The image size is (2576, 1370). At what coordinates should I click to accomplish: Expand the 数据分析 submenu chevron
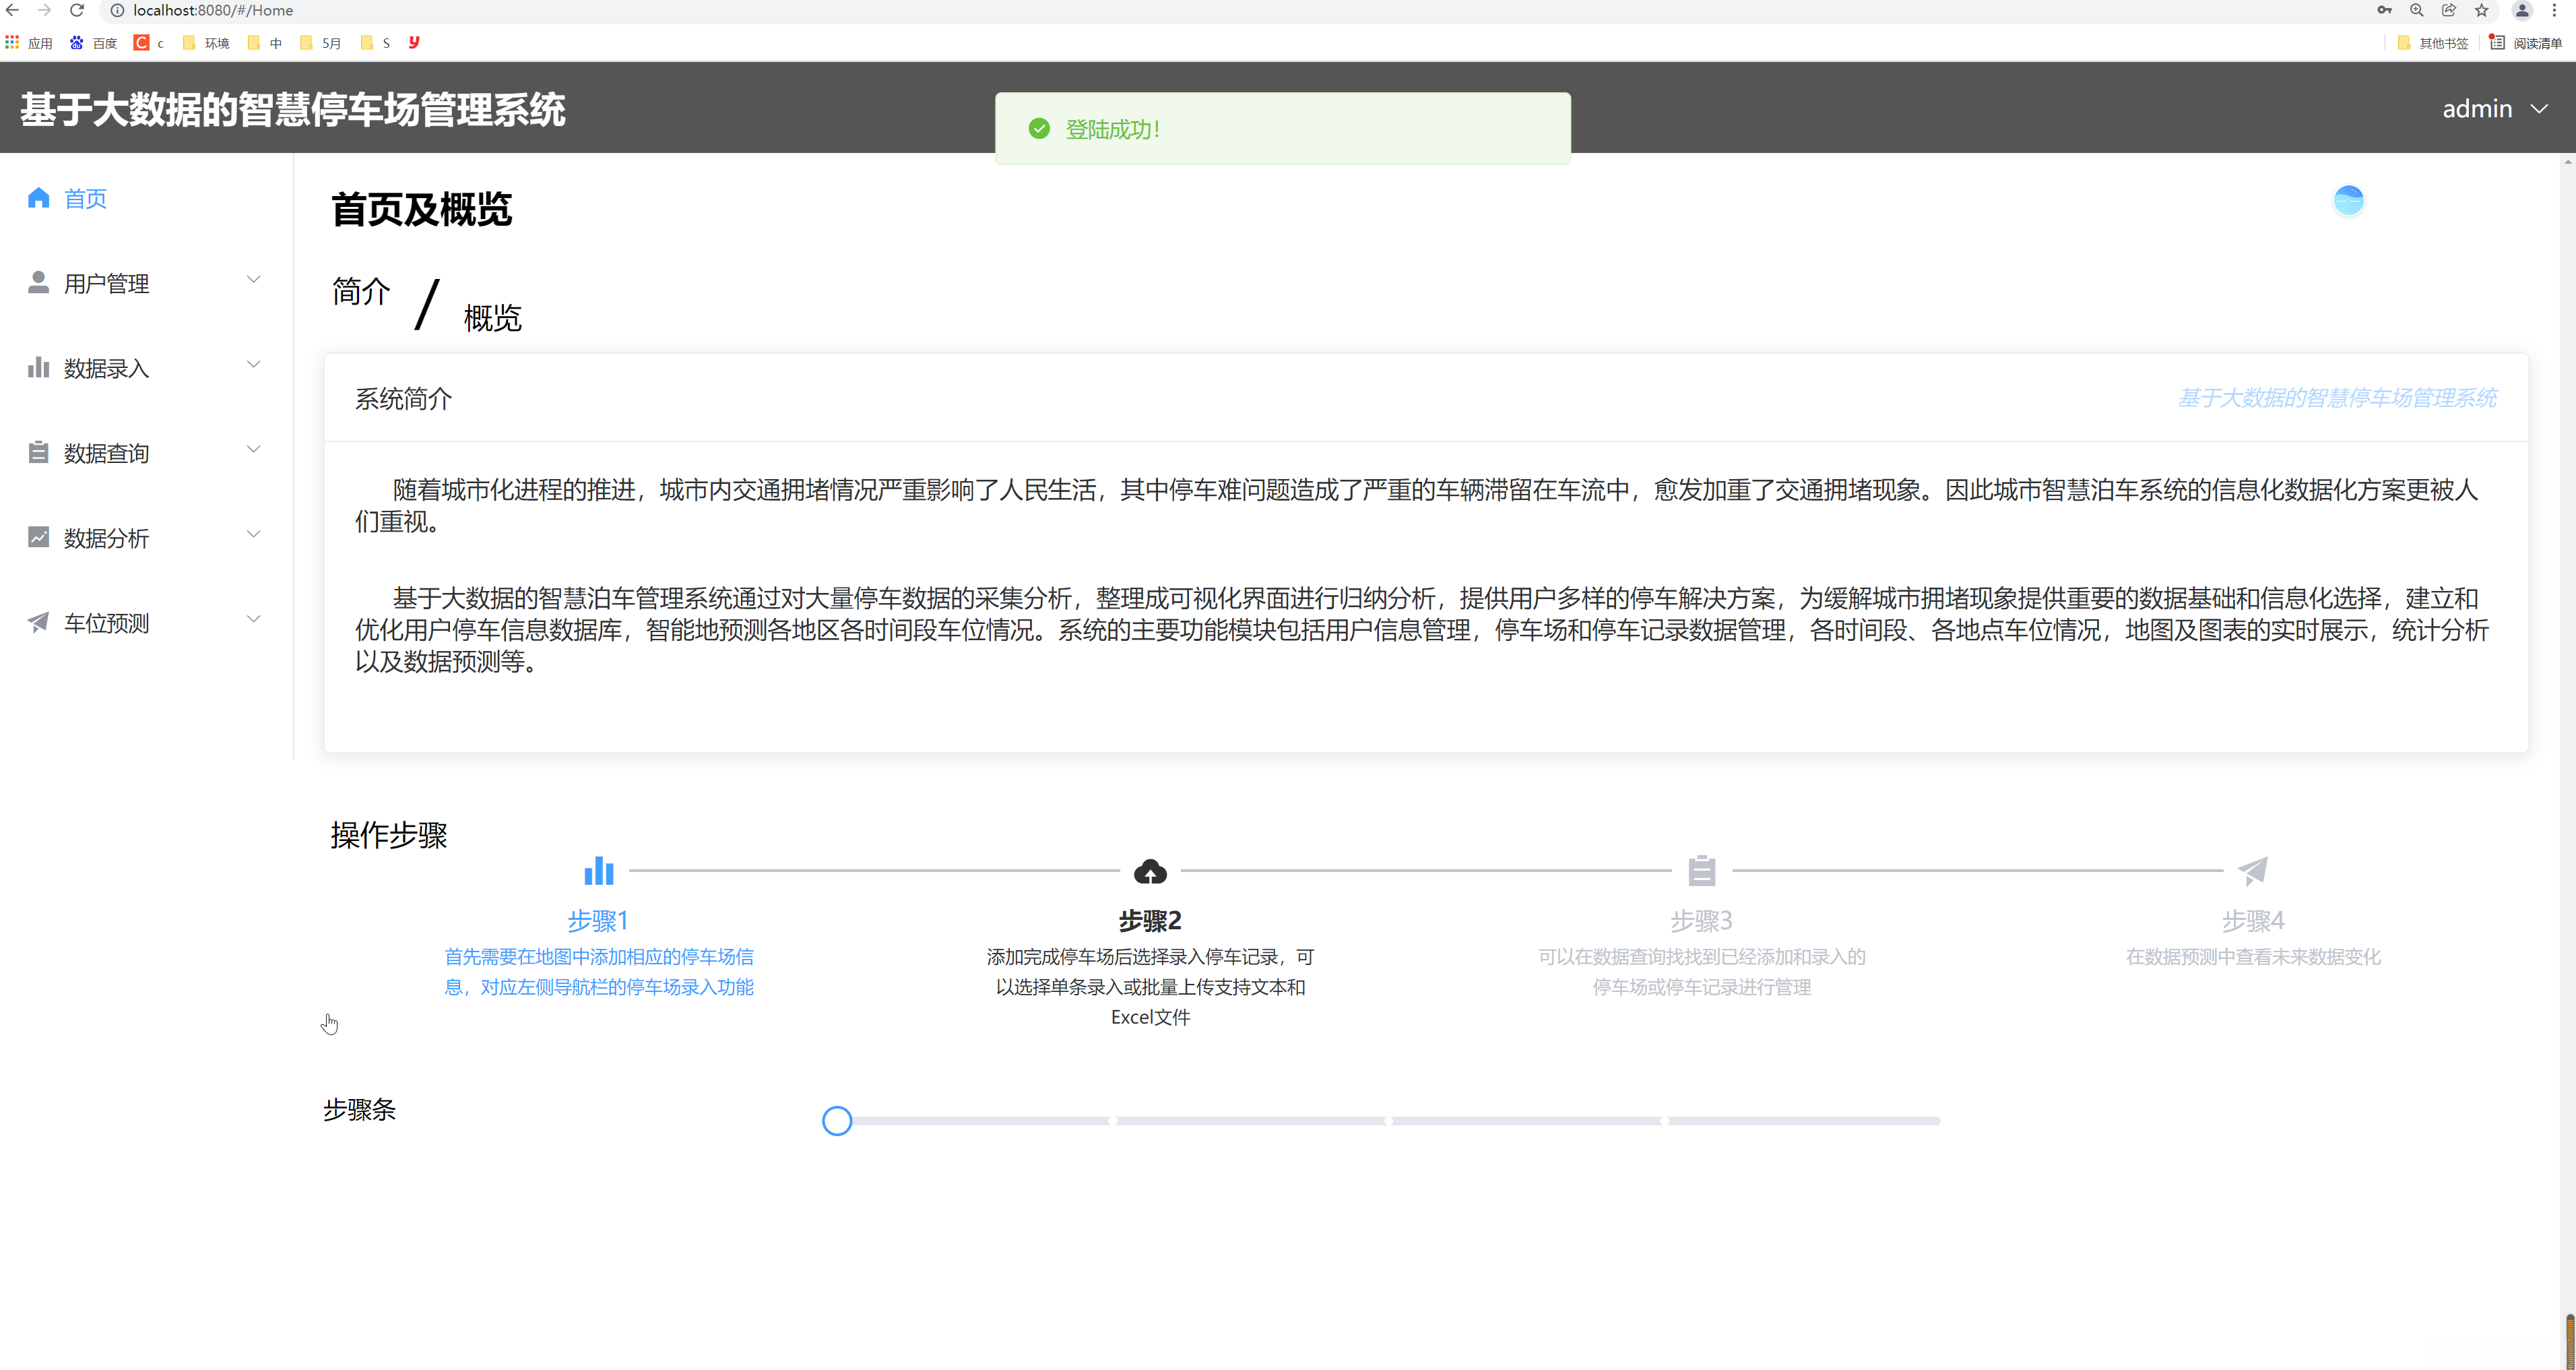click(254, 535)
